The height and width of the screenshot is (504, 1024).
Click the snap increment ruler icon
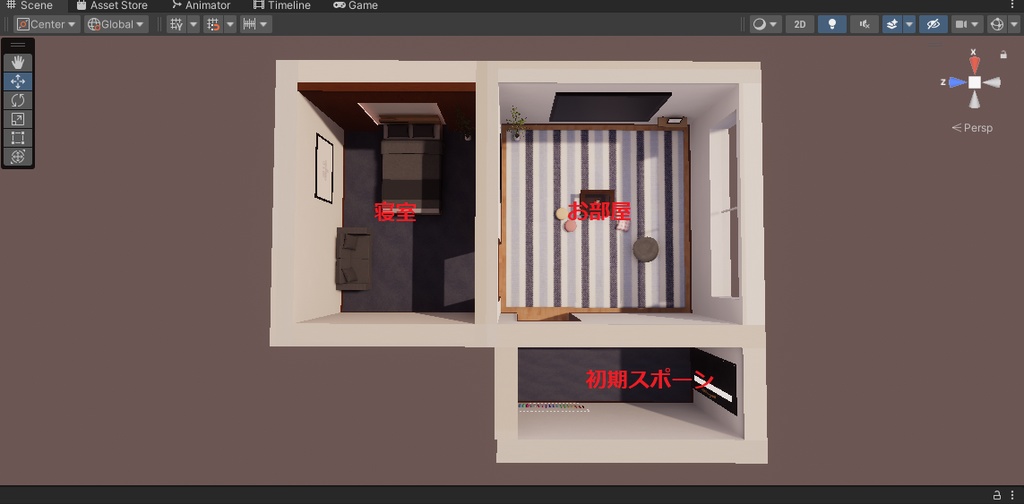tap(249, 24)
